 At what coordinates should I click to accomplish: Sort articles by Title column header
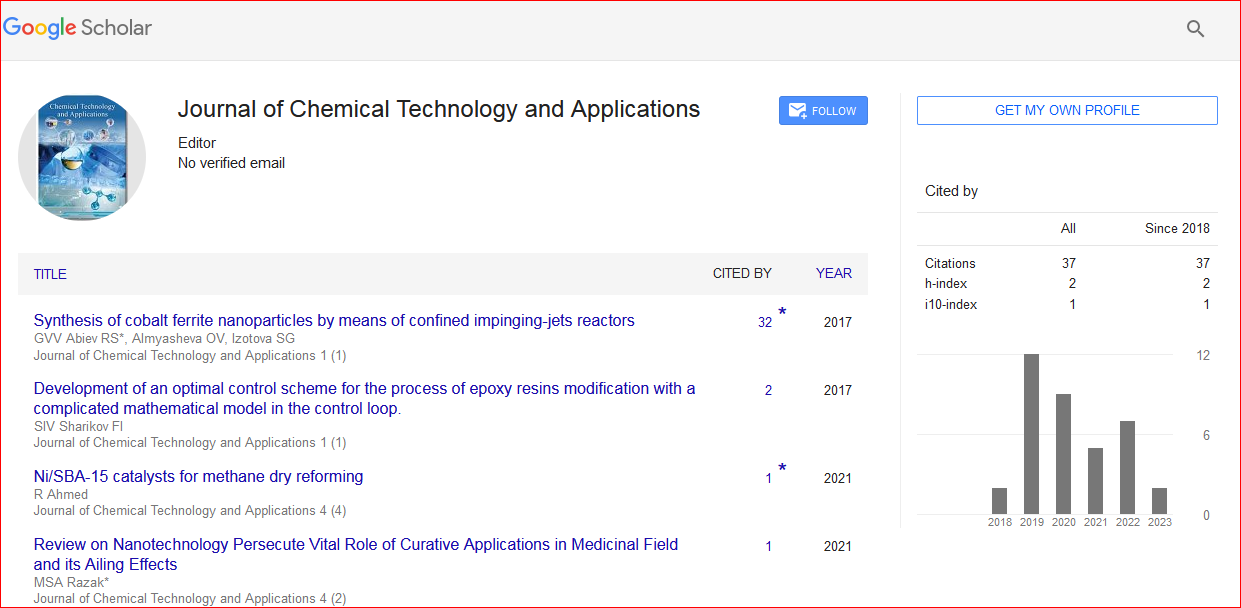pos(50,274)
